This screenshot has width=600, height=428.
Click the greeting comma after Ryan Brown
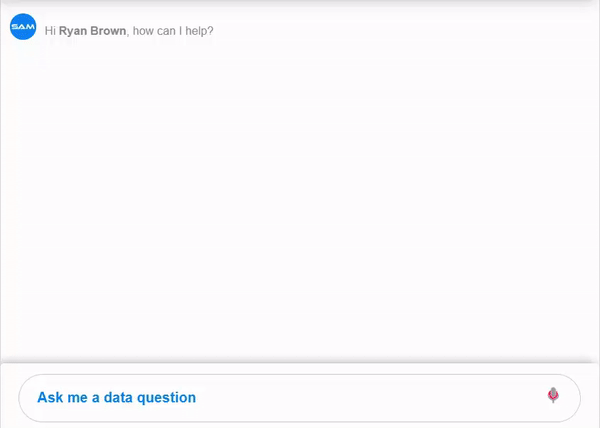coord(128,34)
